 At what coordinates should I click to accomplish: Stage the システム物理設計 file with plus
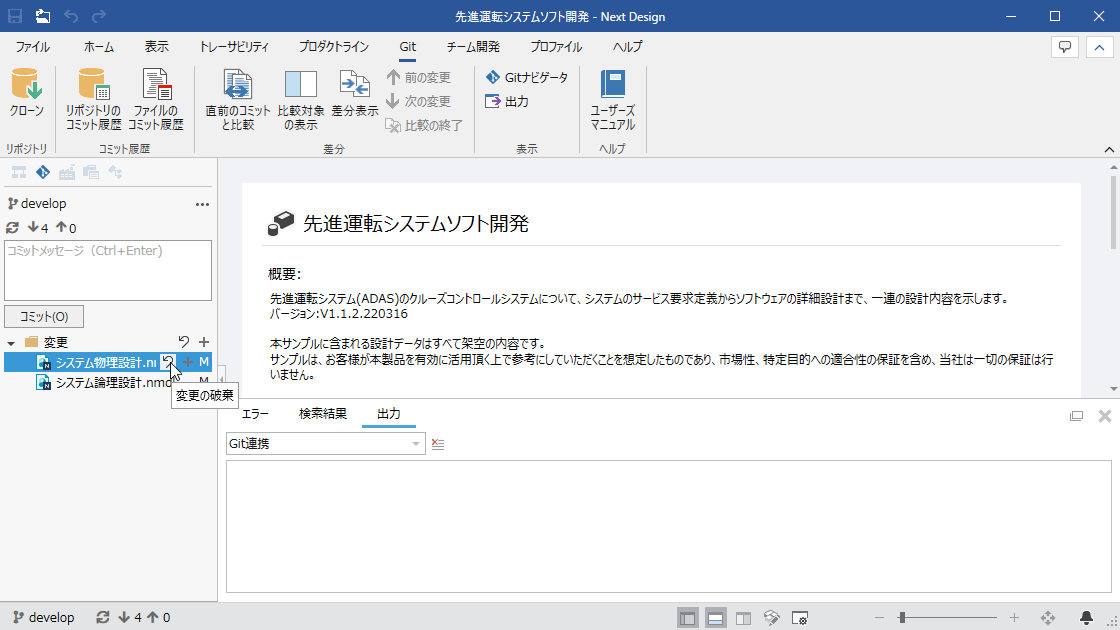(x=188, y=362)
